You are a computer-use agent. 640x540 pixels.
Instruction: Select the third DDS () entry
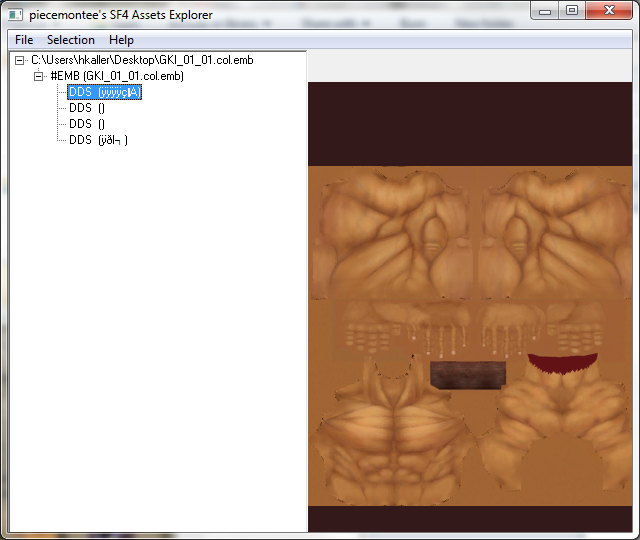(x=87, y=124)
